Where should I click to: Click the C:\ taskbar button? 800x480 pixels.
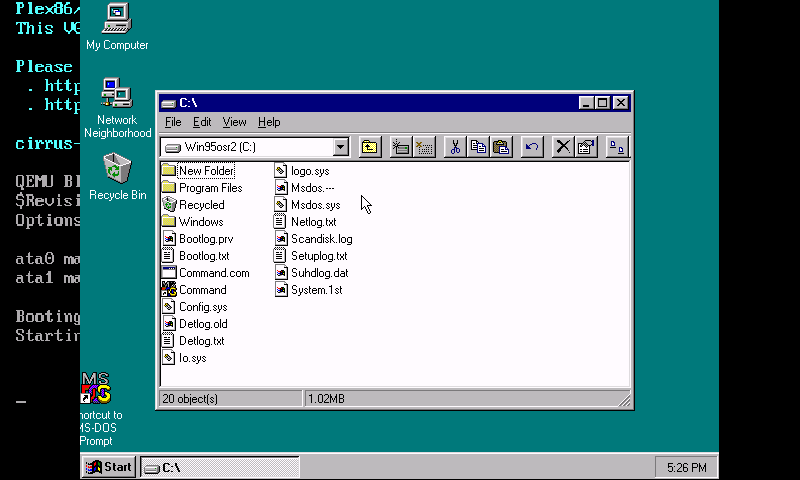pyautogui.click(x=220, y=467)
